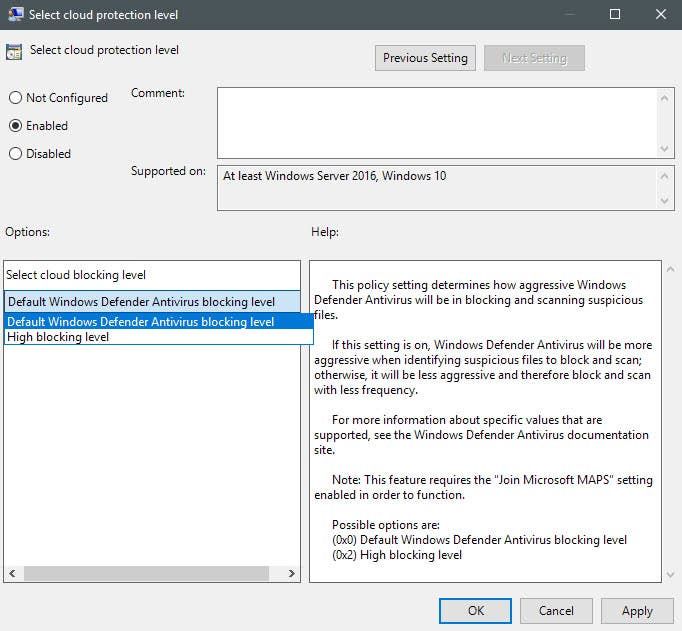Click the Supported on scroll down arrow

pos(664,200)
